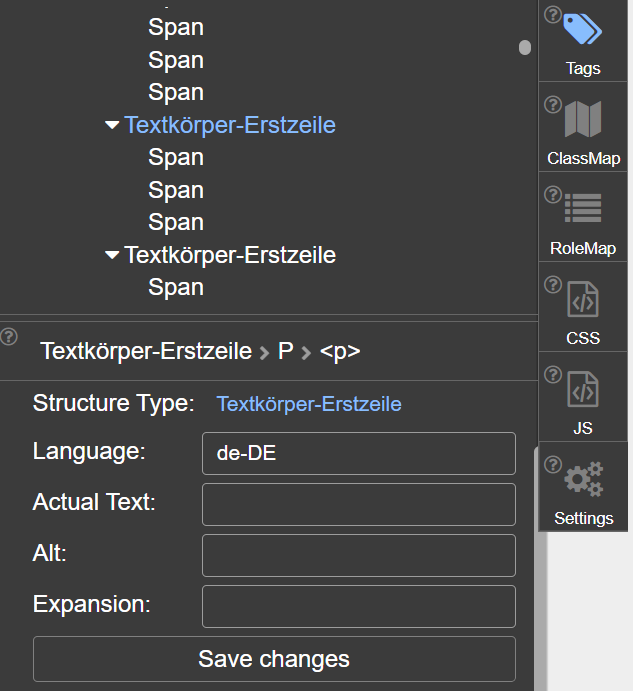Collapse the second Textkörper-Erstzeile tree node
Screen dimensions: 633x691
click(x=111, y=256)
